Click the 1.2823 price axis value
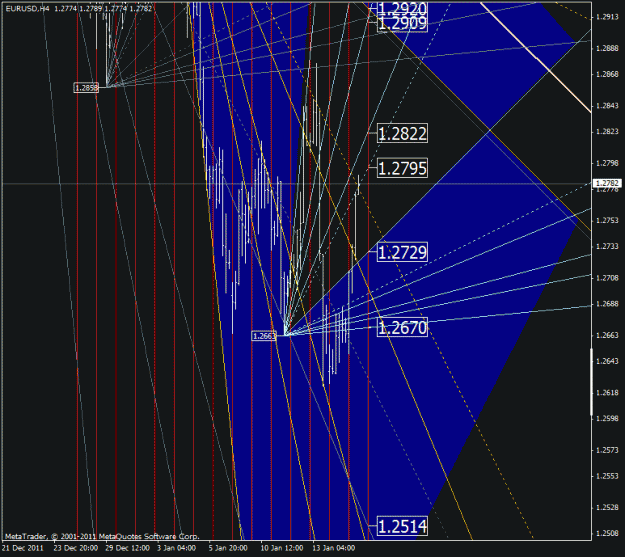Image resolution: width=625 pixels, height=557 pixels. (607, 132)
